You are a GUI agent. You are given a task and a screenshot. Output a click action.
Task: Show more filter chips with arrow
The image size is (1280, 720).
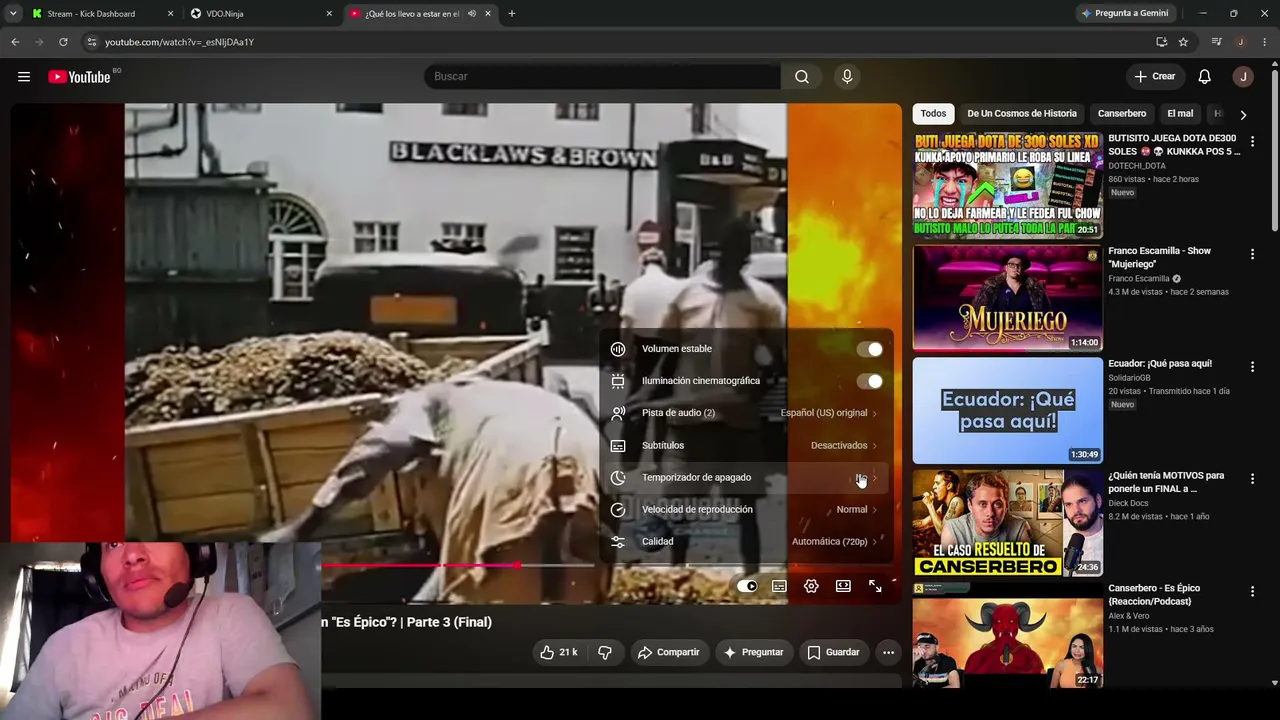(1243, 114)
